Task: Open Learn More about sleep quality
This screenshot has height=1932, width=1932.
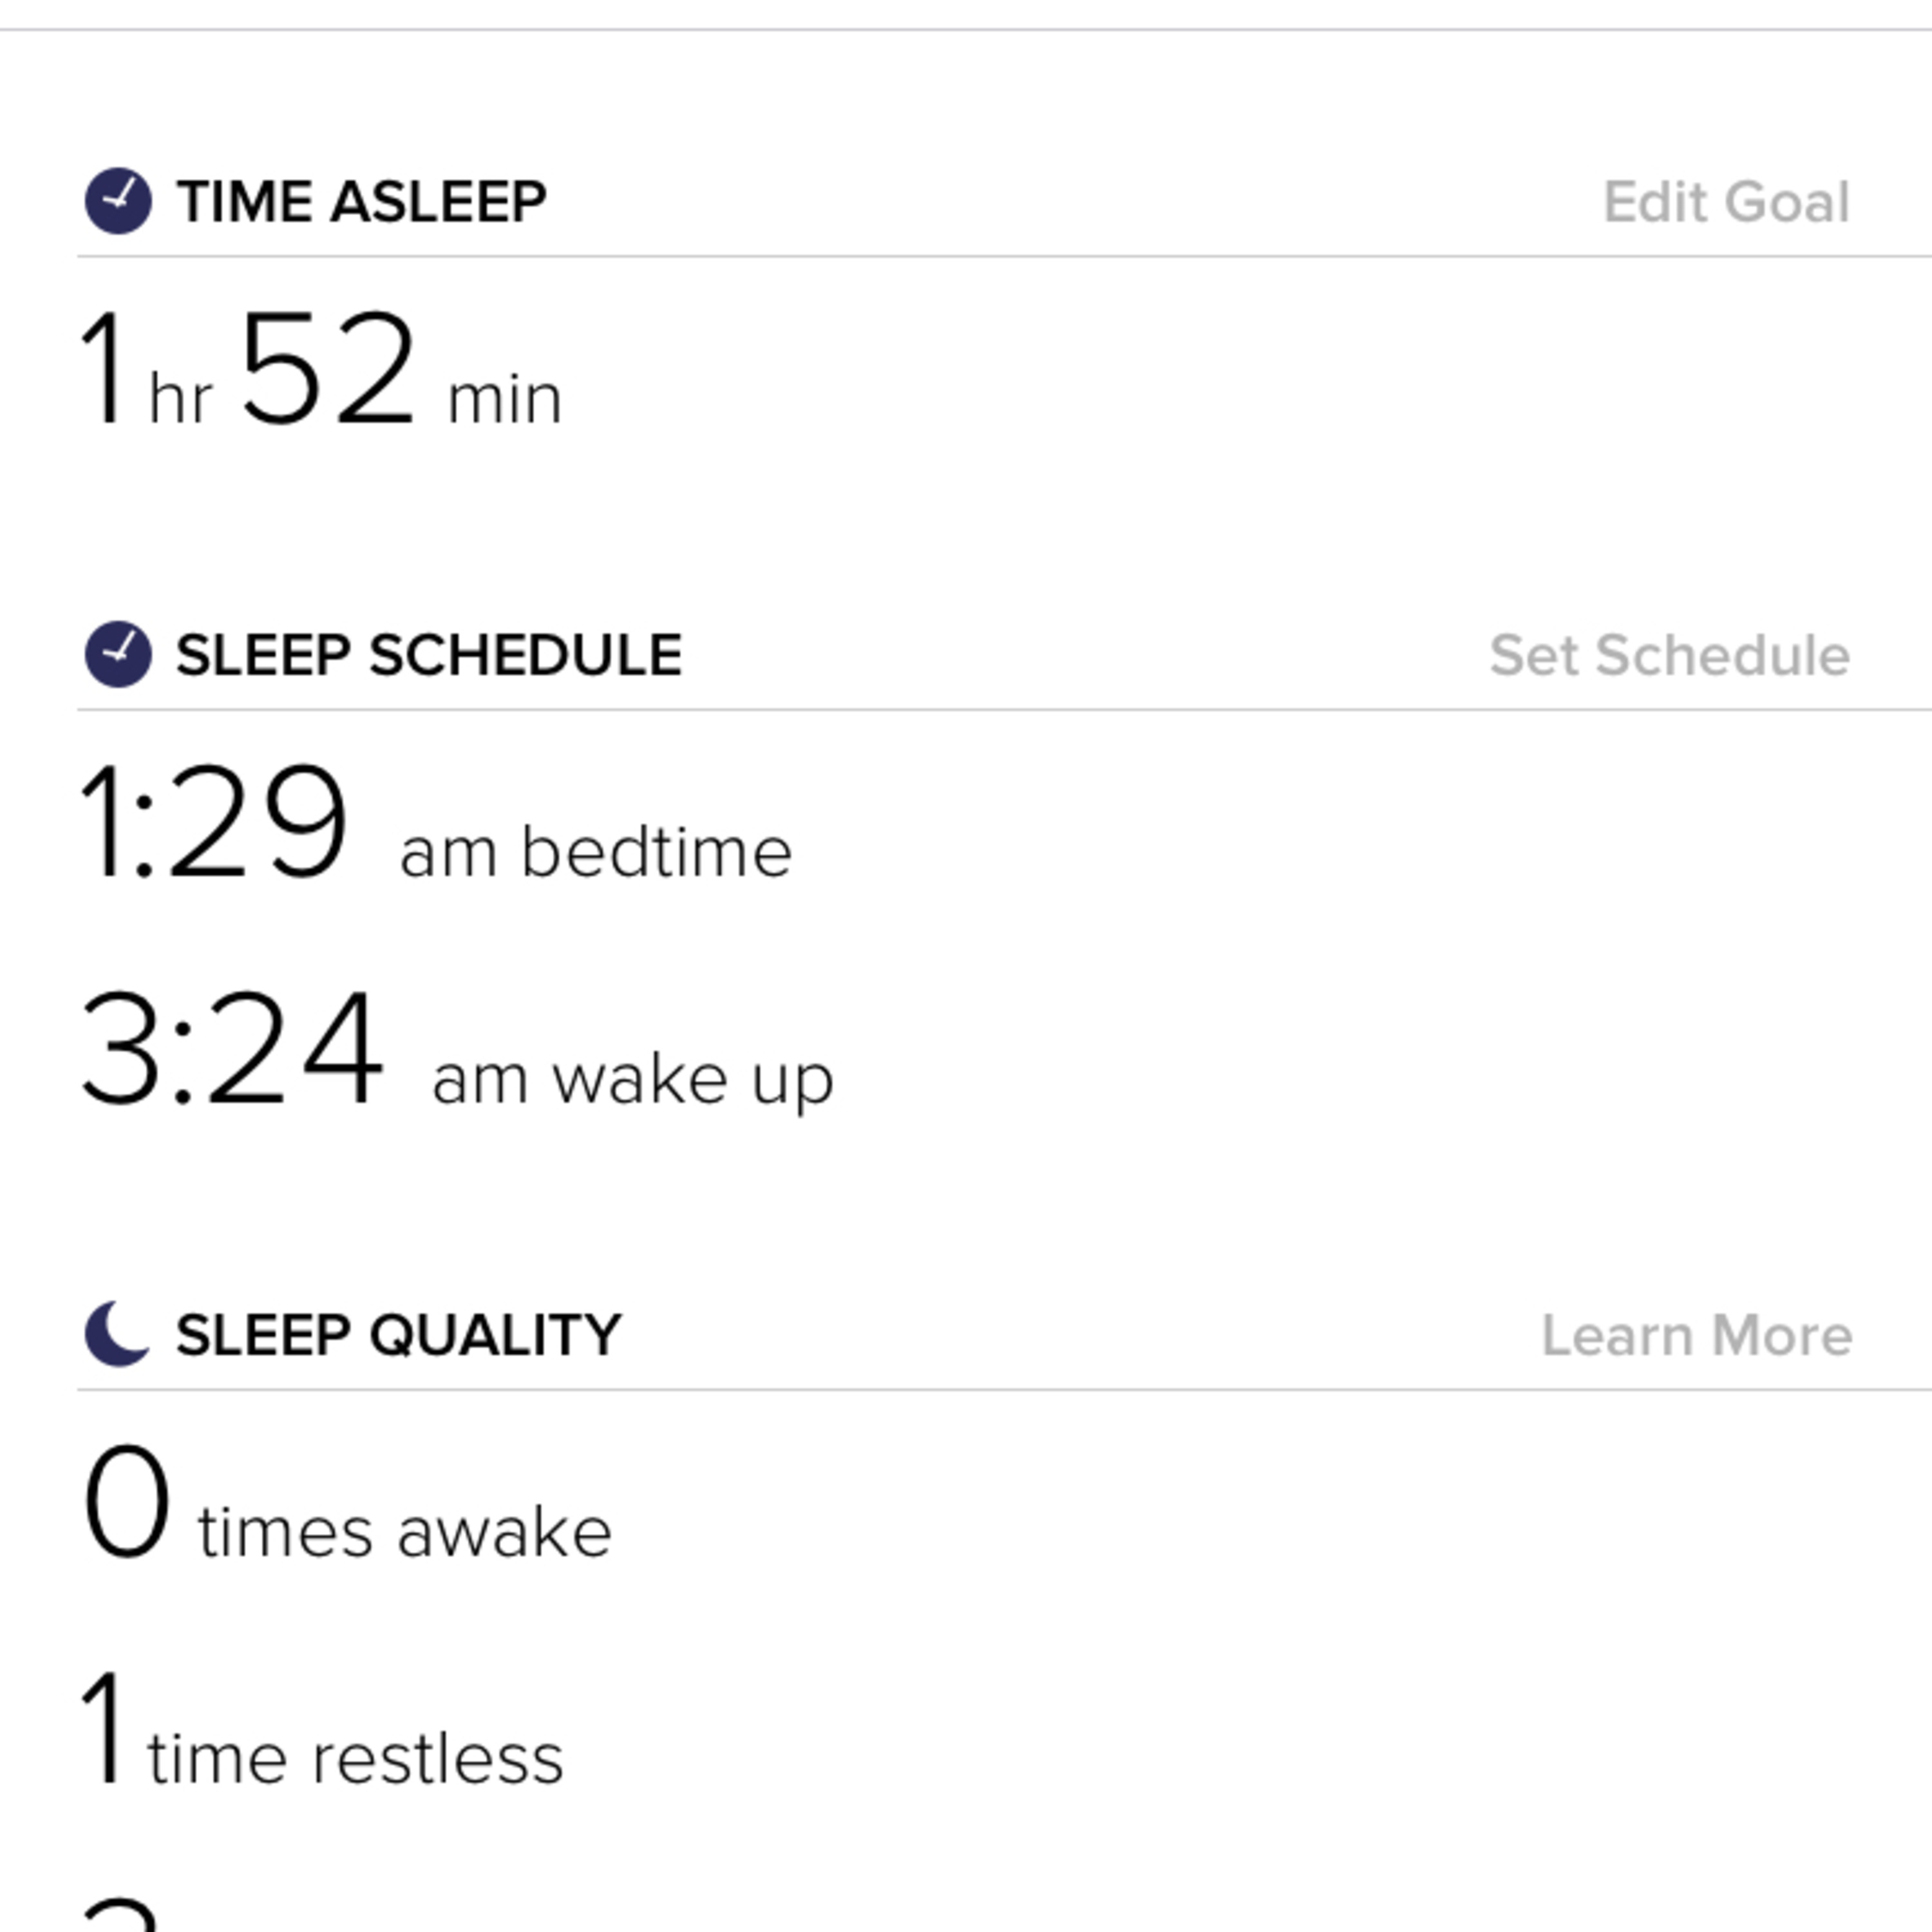Action: click(1696, 1335)
